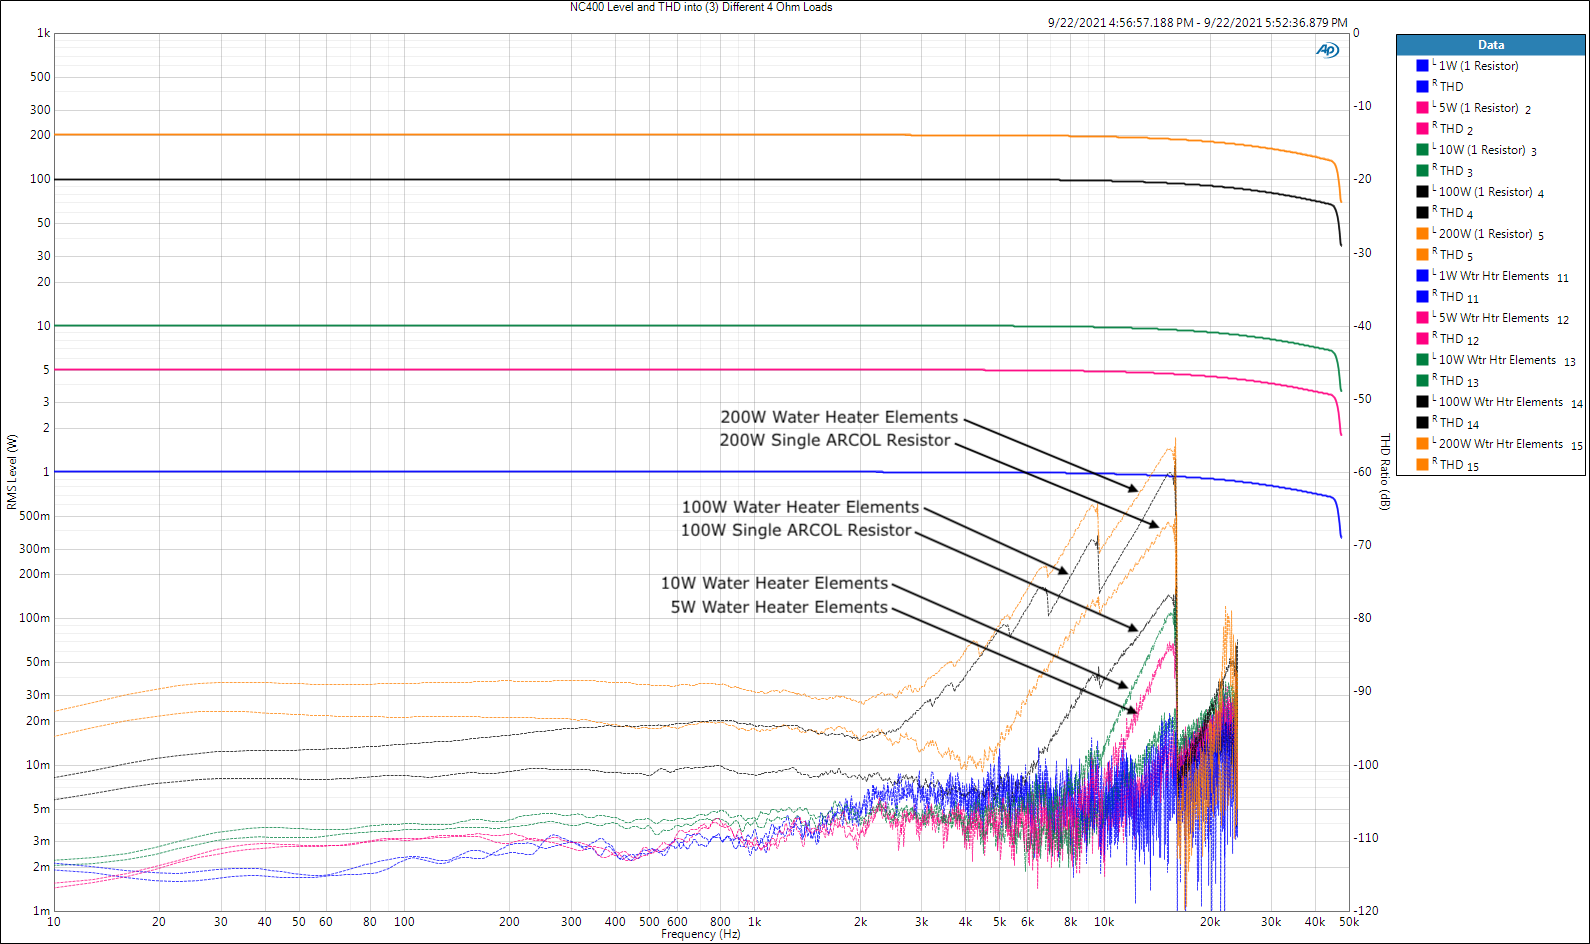The height and width of the screenshot is (944, 1590).
Task: Click the Frequency (Hz) axis label
Action: coord(701,934)
